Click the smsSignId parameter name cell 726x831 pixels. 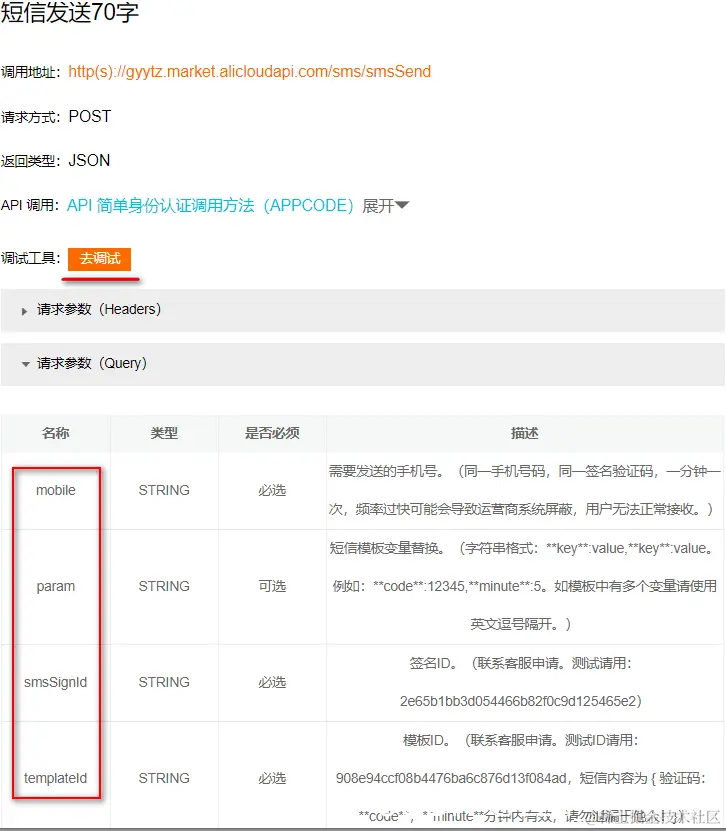pyautogui.click(x=56, y=682)
